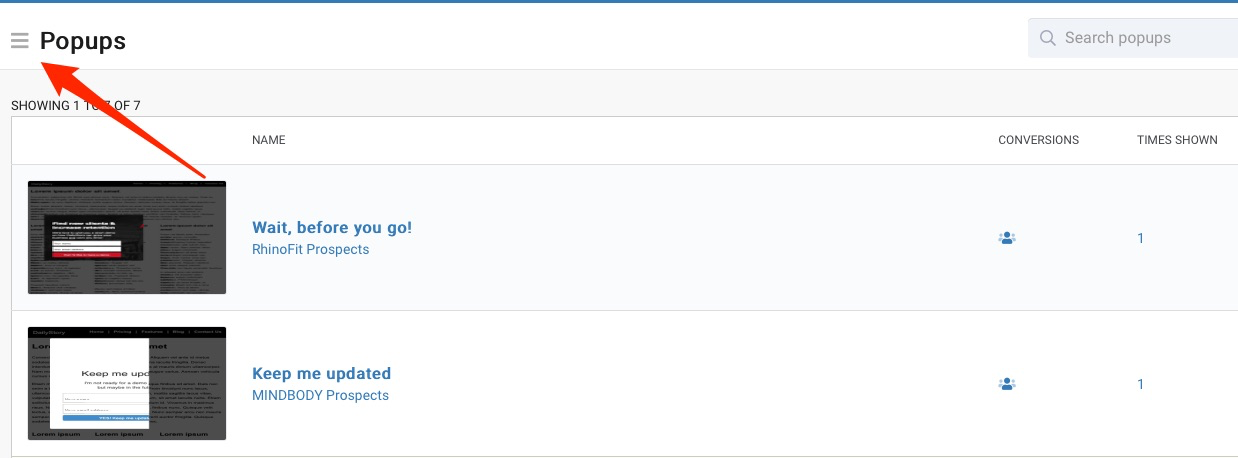Sort by the NAME column header
The height and width of the screenshot is (458, 1238).
269,140
